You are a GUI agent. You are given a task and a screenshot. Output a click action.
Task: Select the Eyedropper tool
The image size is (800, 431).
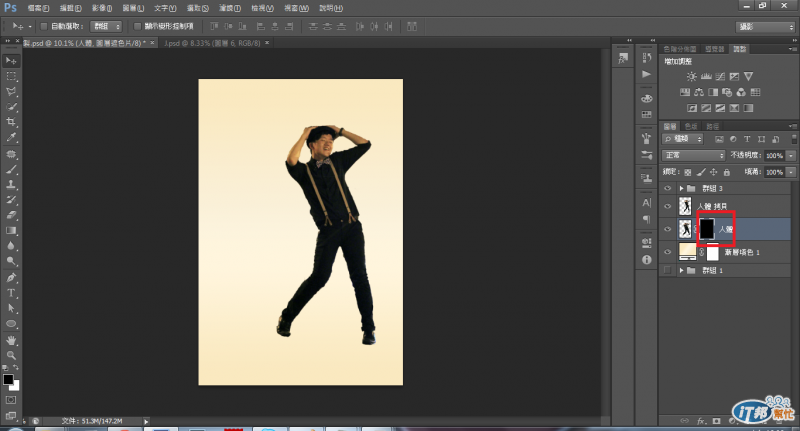coord(11,136)
